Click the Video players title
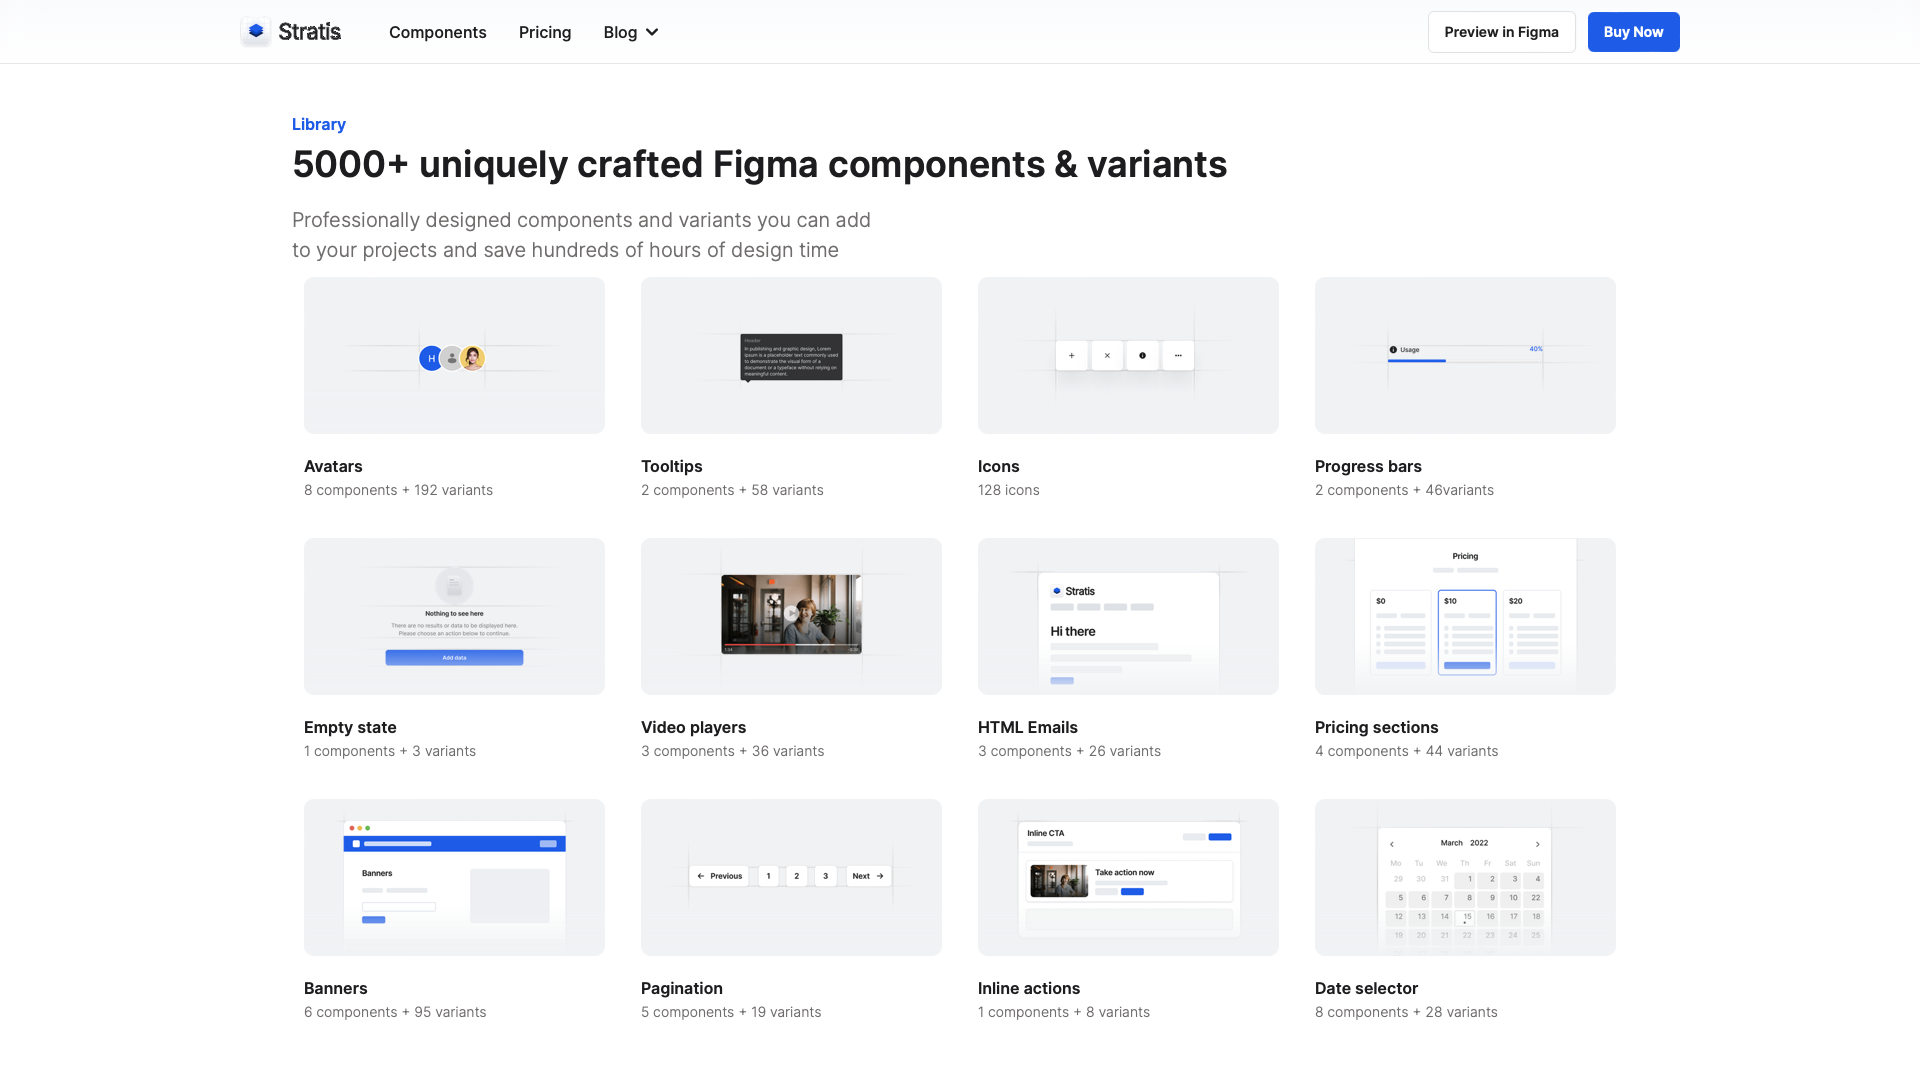This screenshot has height=1080, width=1920. [x=693, y=727]
